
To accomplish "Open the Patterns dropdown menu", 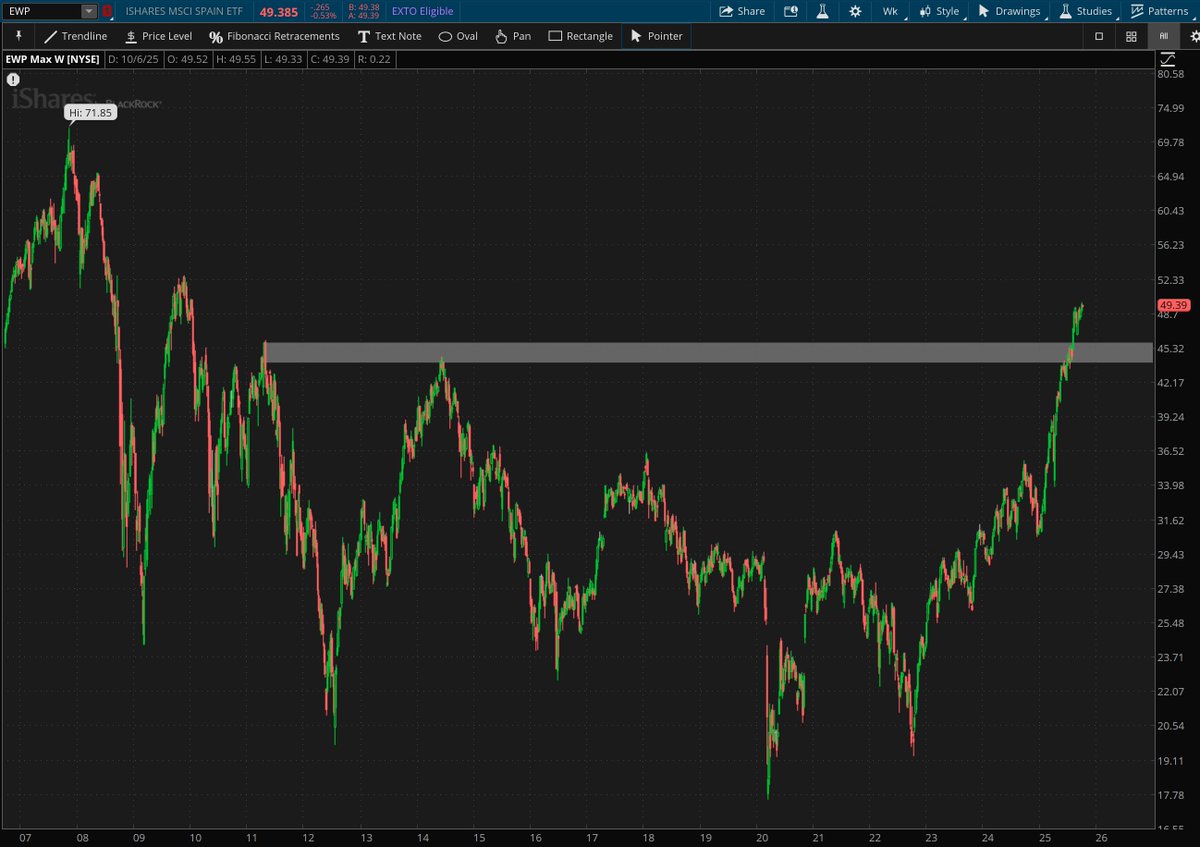I will click(x=1159, y=11).
